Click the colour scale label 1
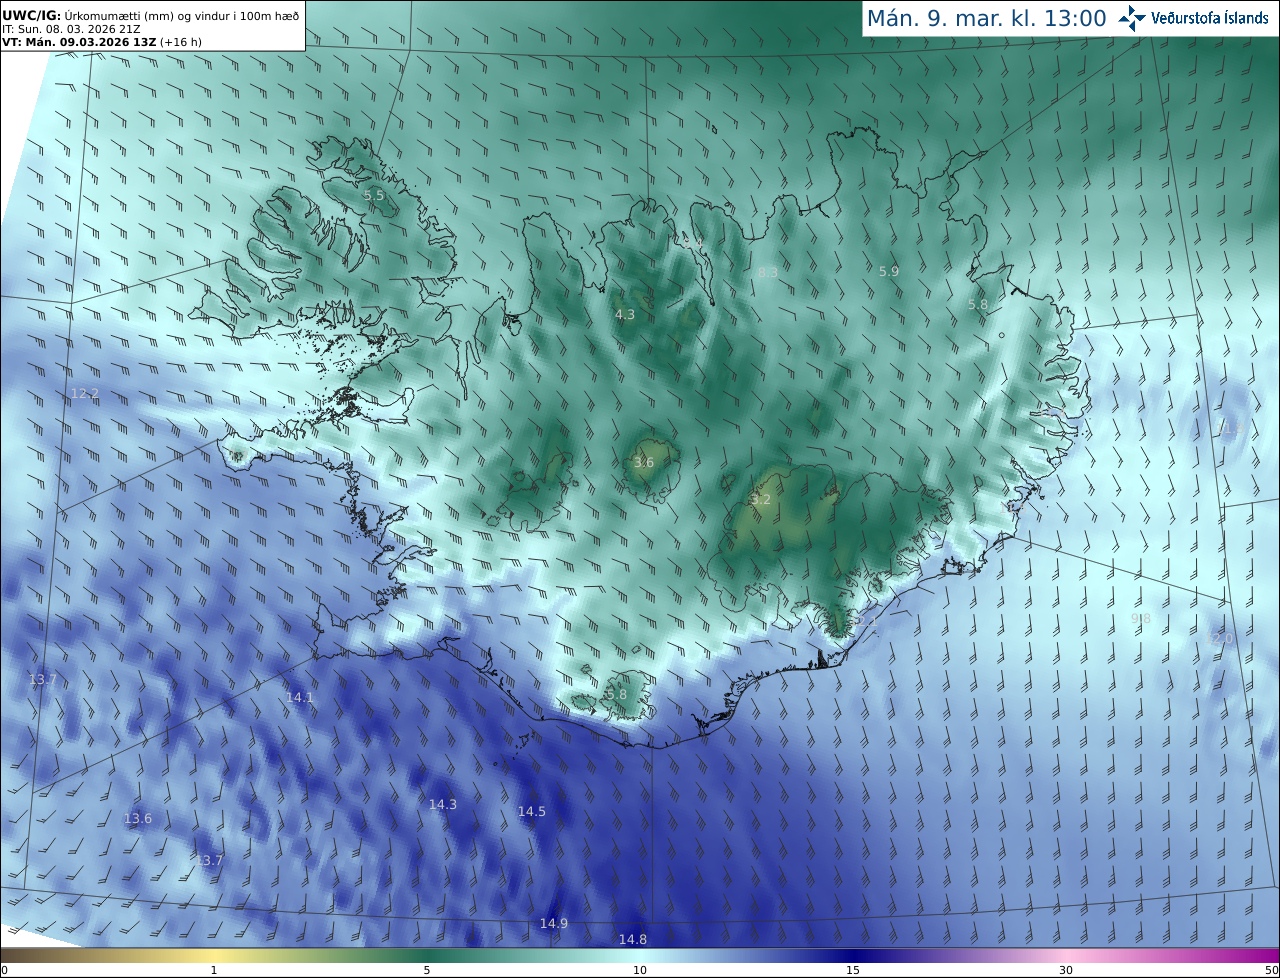Image resolution: width=1280 pixels, height=978 pixels. 214,970
